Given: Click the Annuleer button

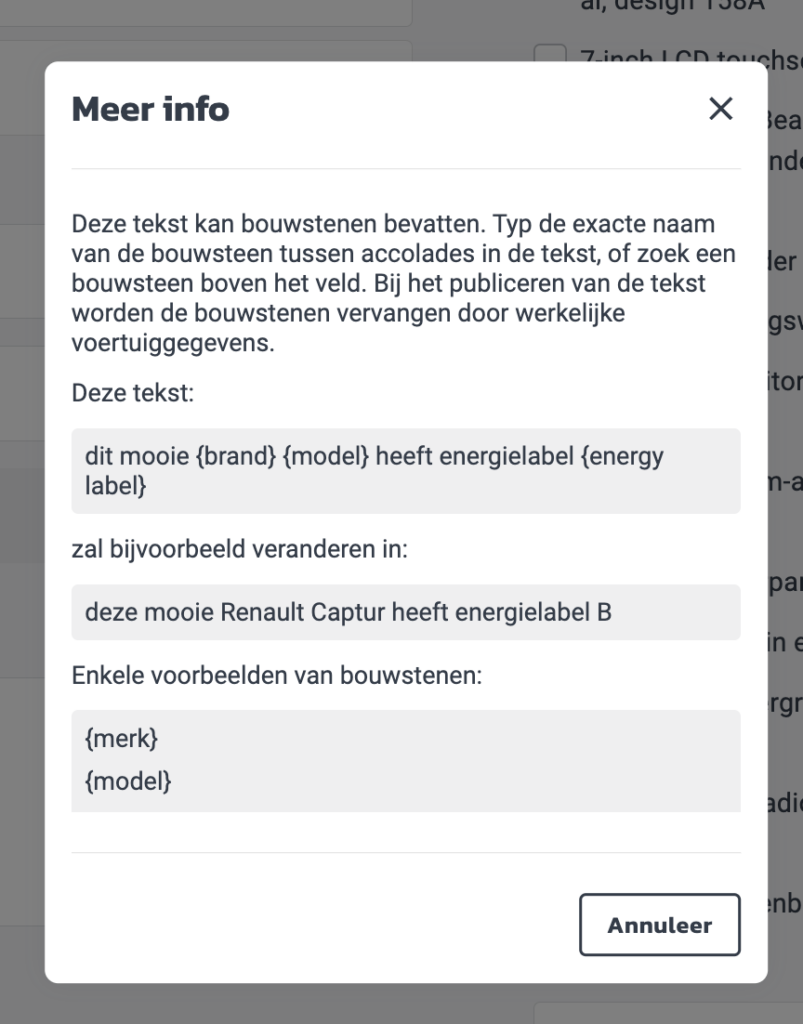Looking at the screenshot, I should (x=659, y=925).
